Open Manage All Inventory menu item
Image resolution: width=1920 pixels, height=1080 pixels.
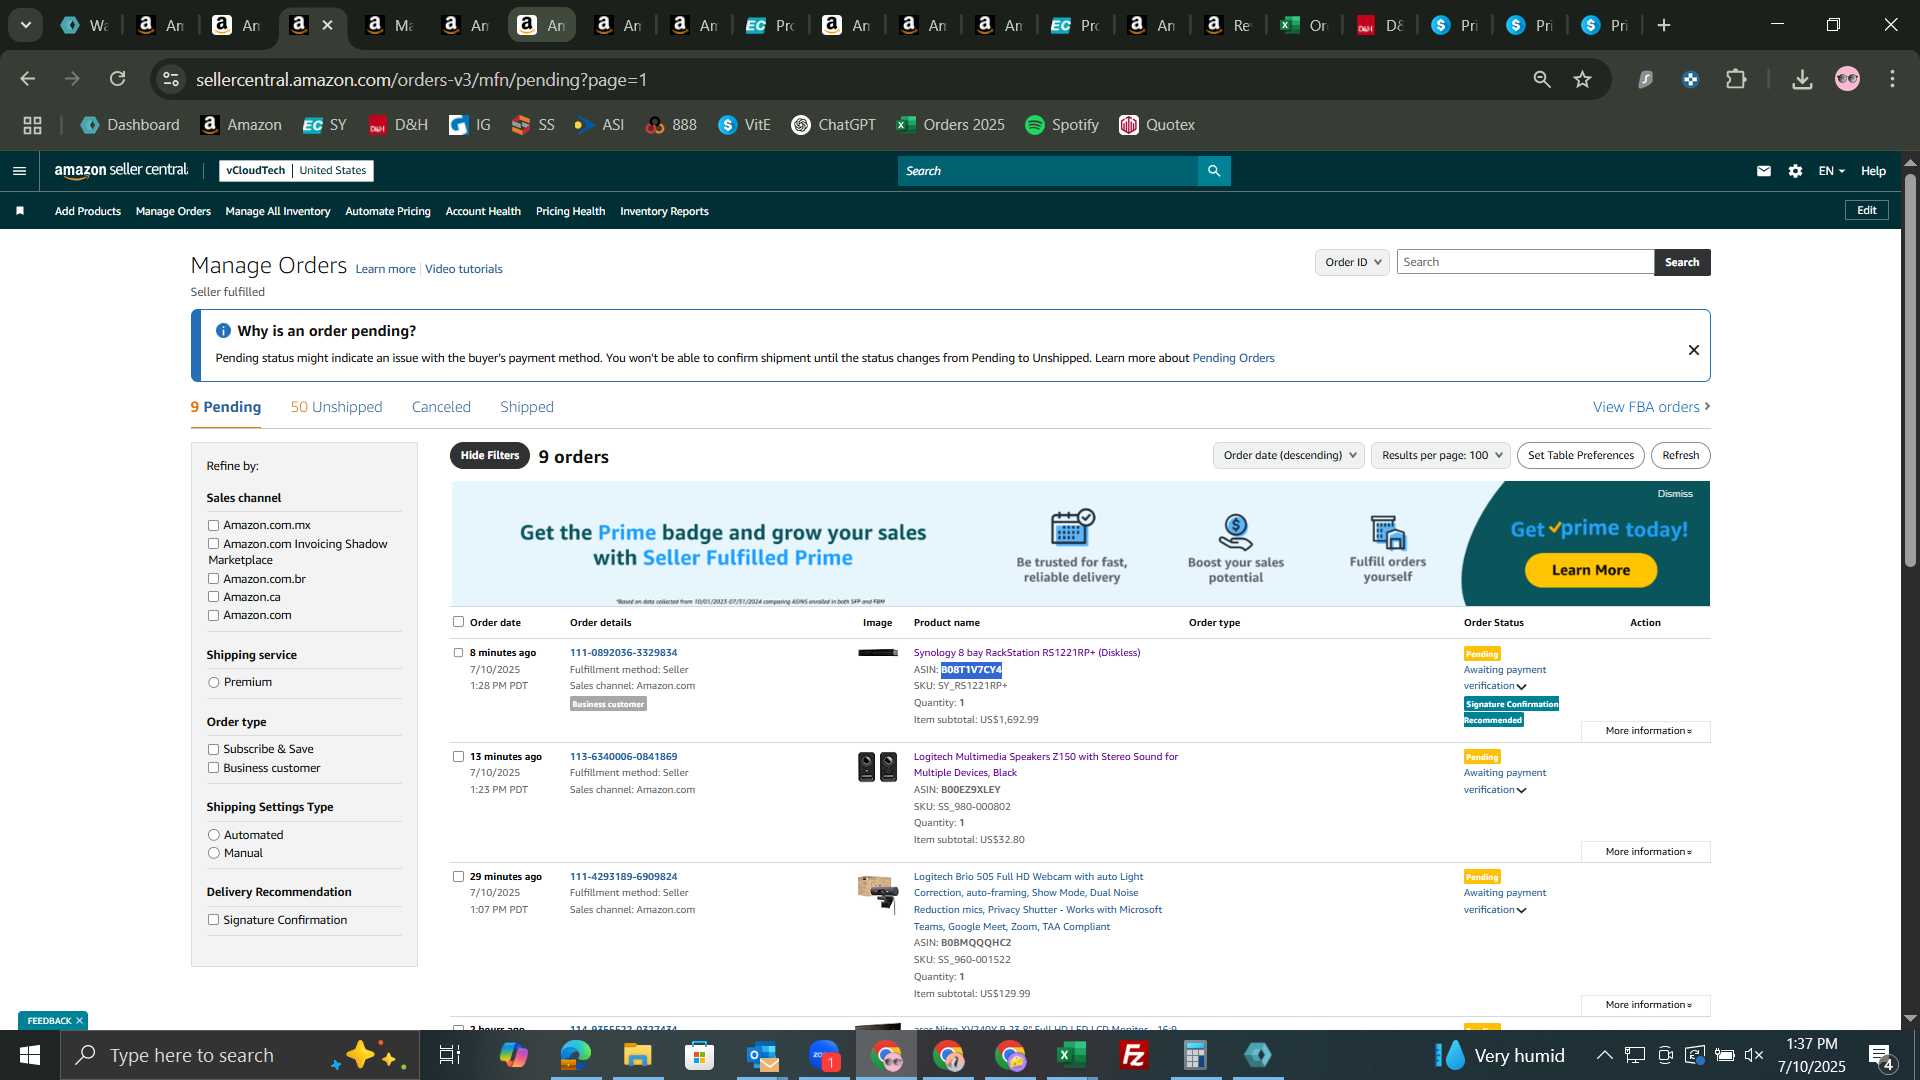pyautogui.click(x=278, y=211)
